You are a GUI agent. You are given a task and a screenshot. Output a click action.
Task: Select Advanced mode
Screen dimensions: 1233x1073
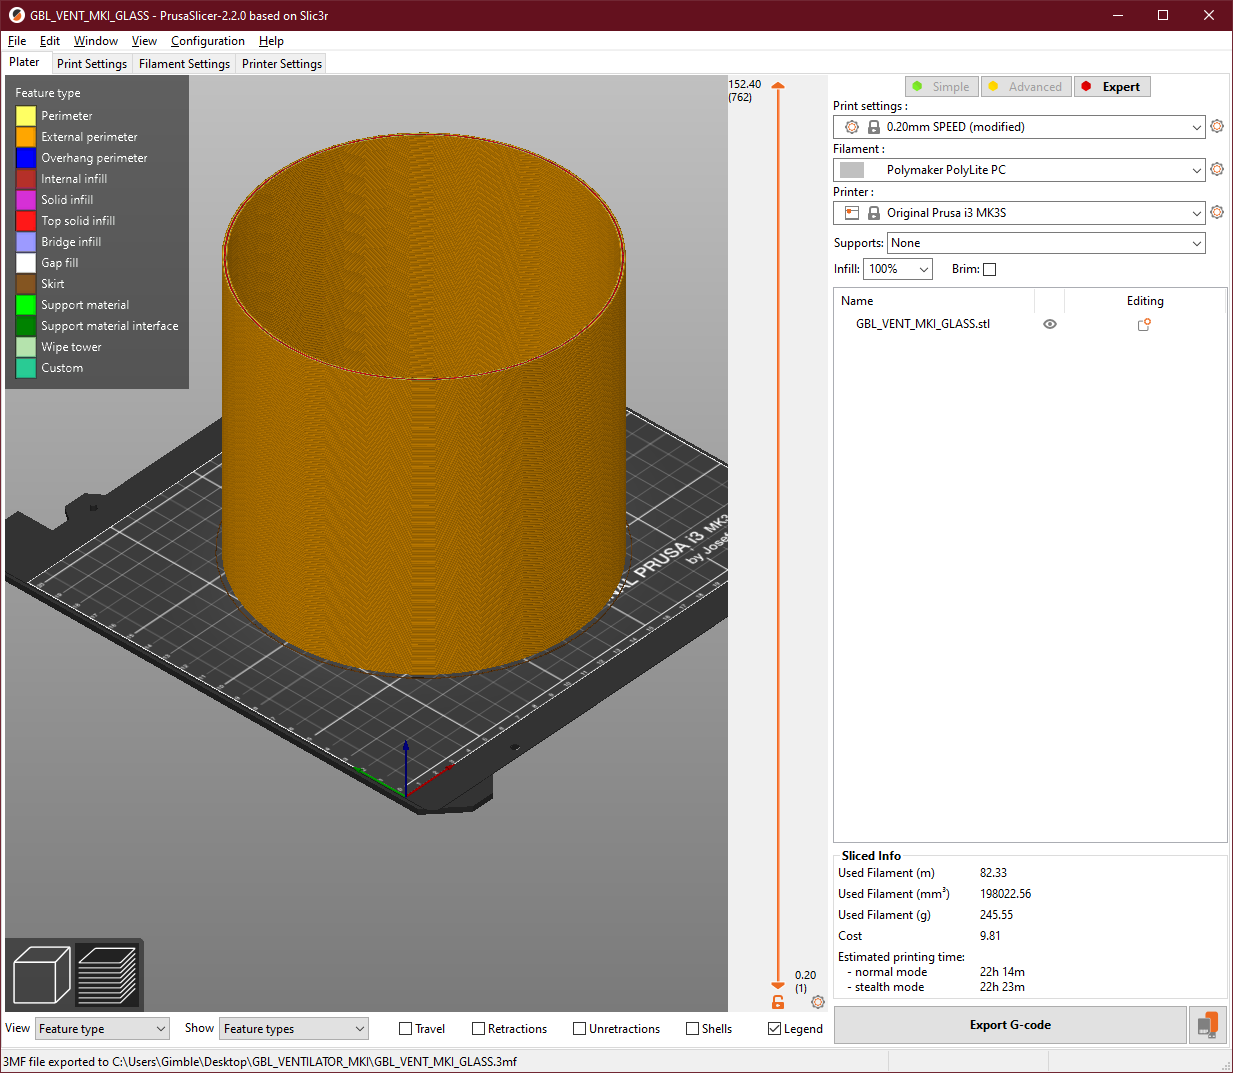(1027, 87)
